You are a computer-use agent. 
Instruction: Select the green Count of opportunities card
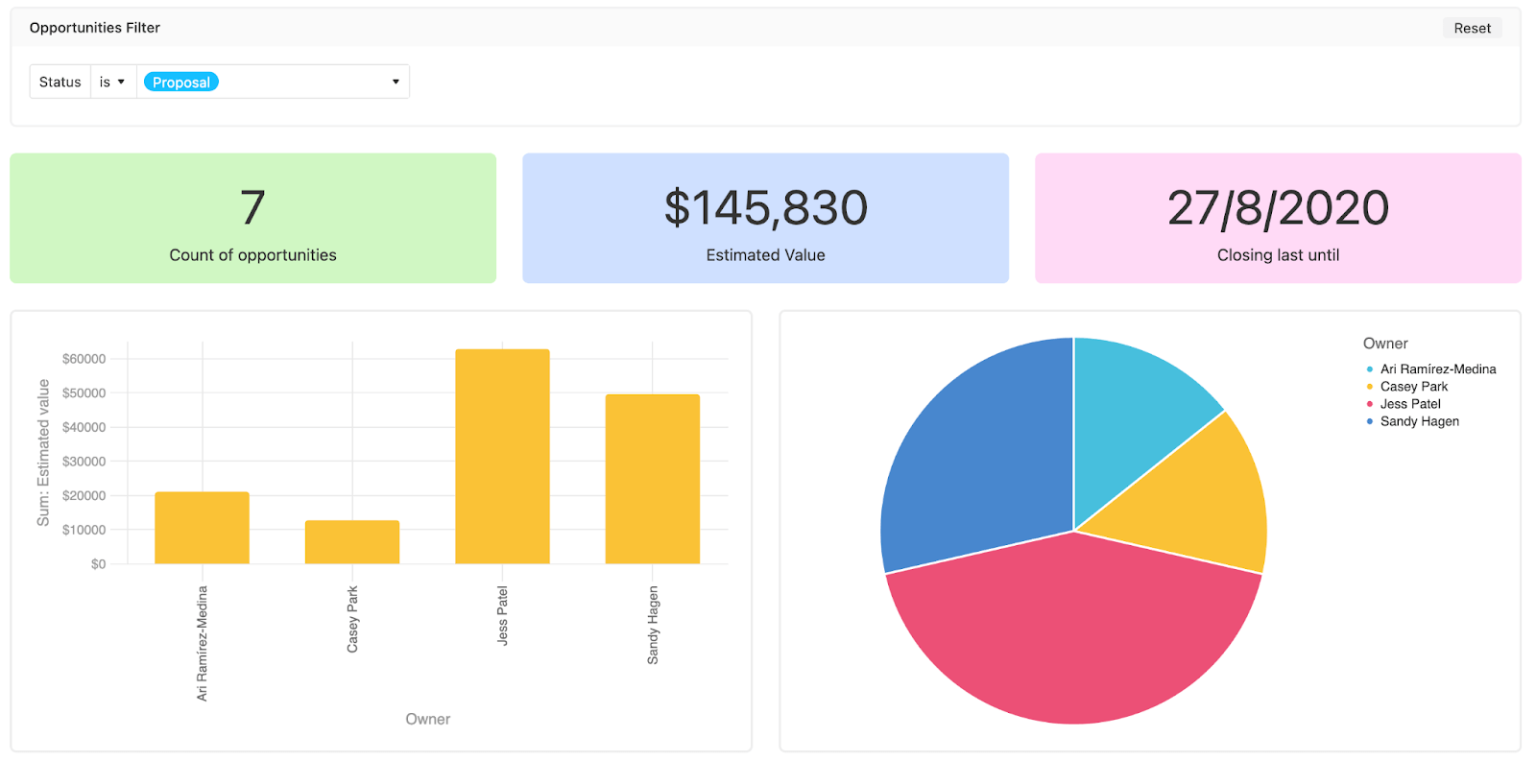tap(252, 218)
